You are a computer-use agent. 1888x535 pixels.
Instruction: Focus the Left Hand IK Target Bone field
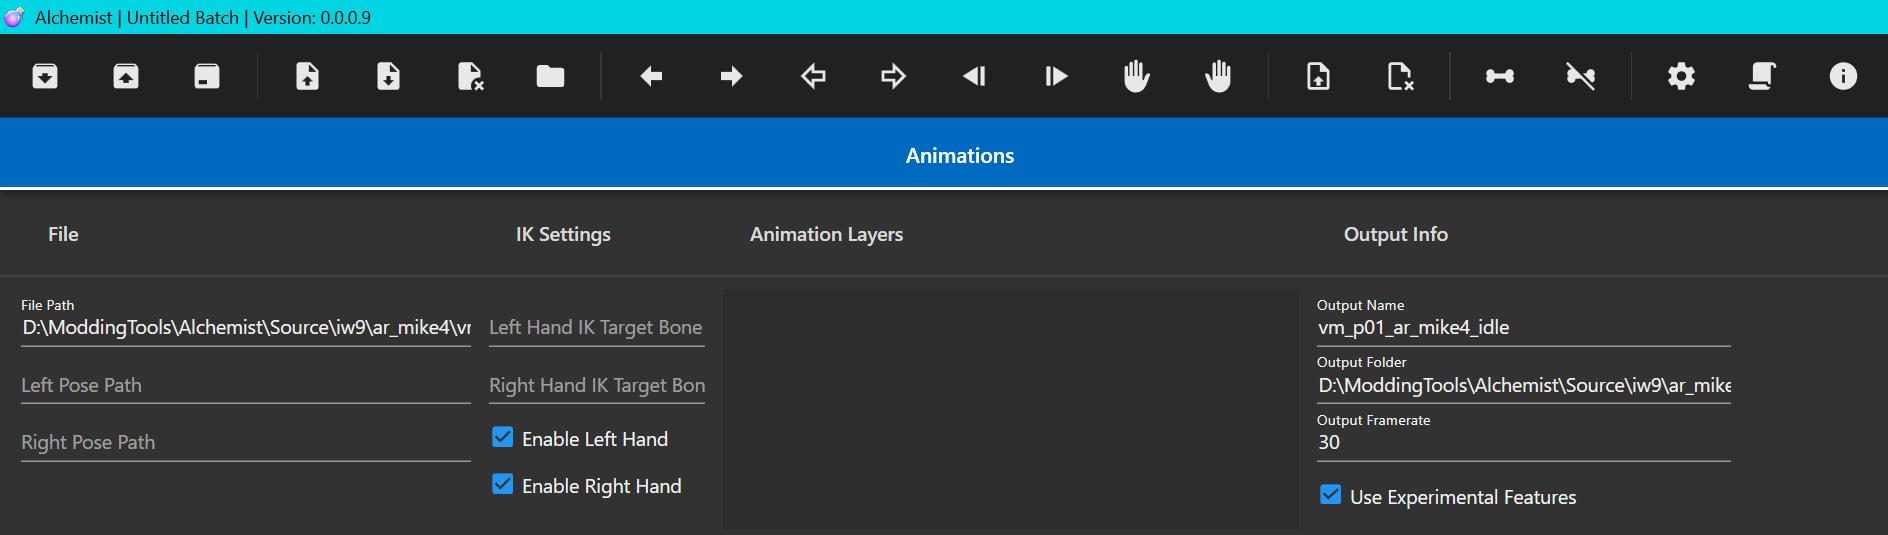597,327
